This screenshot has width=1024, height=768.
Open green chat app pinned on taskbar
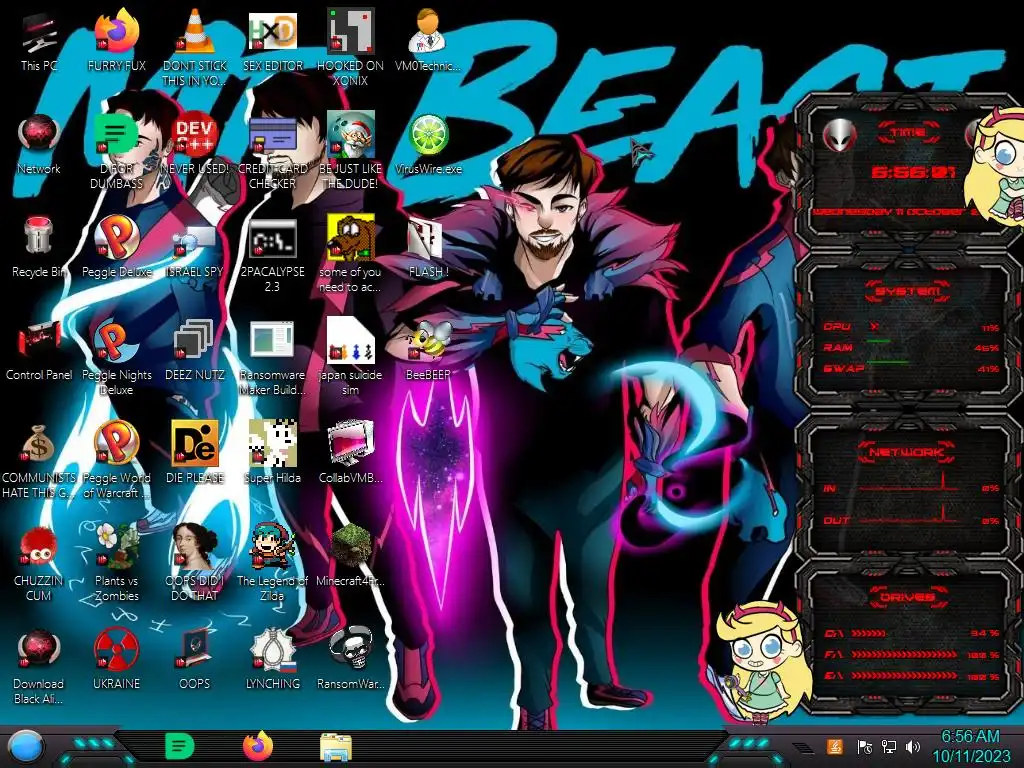(x=179, y=746)
